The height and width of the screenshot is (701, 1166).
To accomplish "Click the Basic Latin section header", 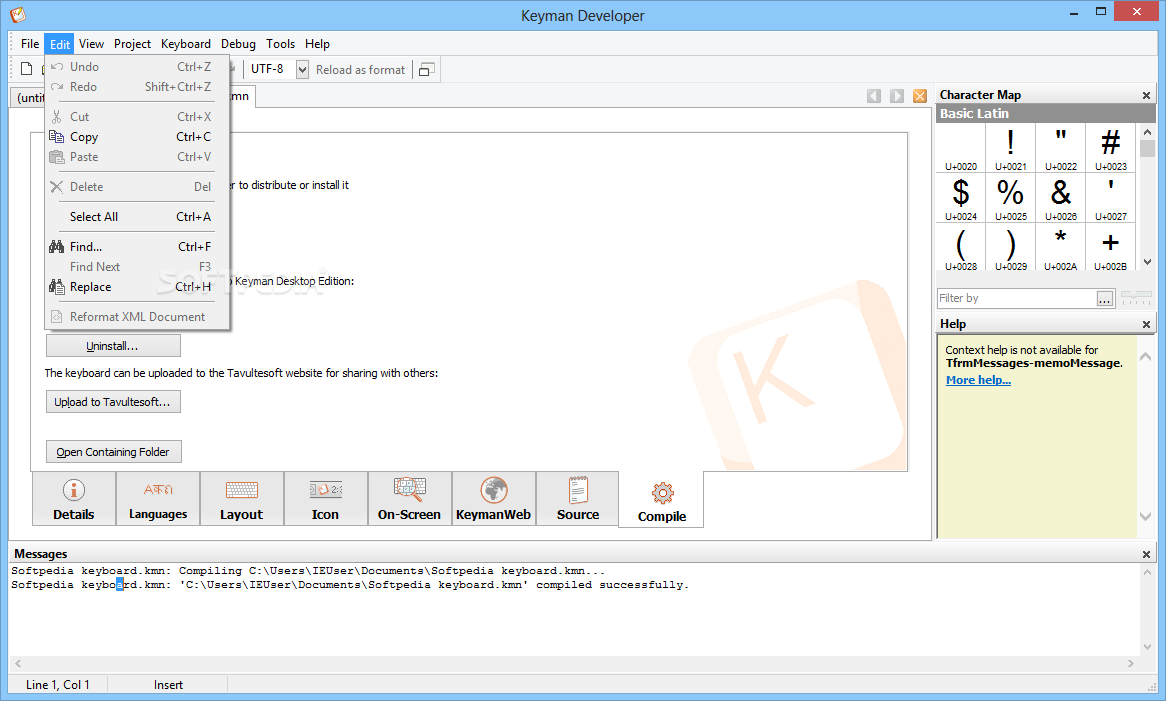I will (1046, 114).
